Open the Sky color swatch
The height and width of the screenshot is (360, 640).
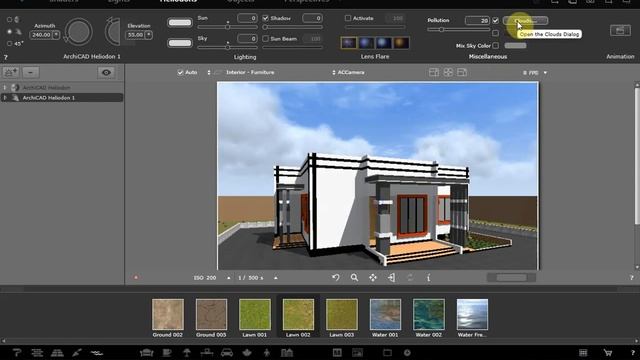tap(180, 42)
